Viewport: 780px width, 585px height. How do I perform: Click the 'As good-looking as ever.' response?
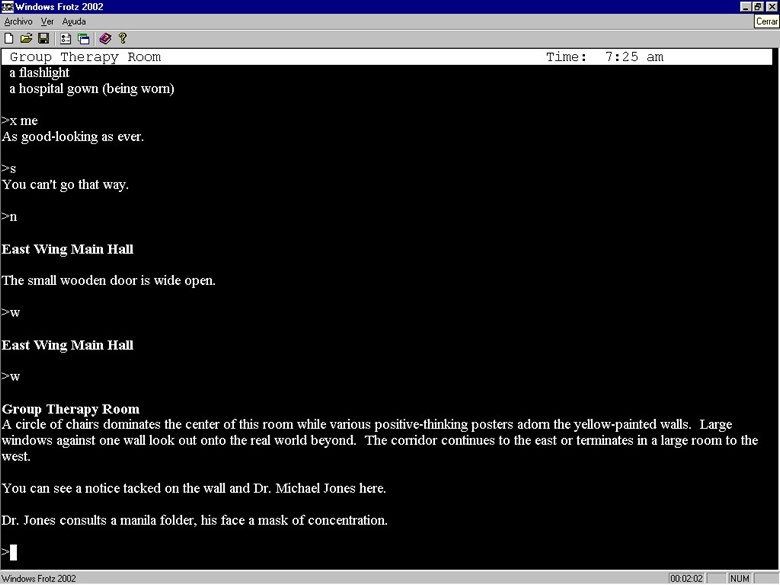(x=73, y=137)
